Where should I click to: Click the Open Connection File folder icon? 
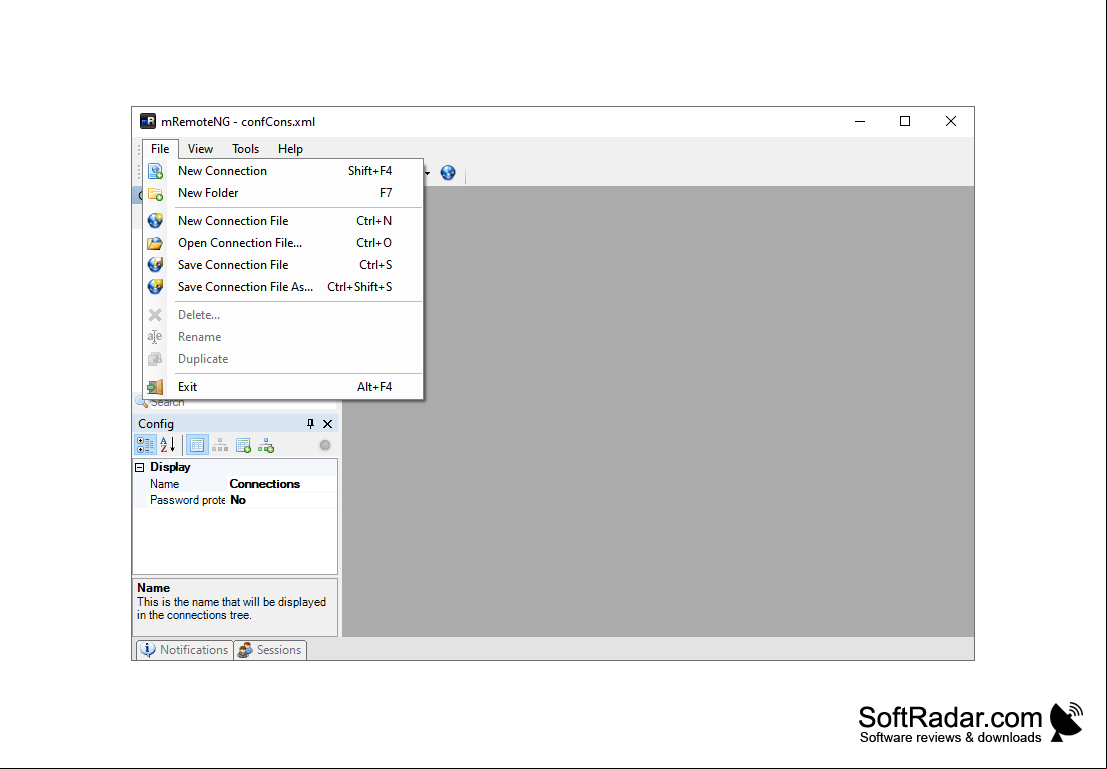click(155, 244)
